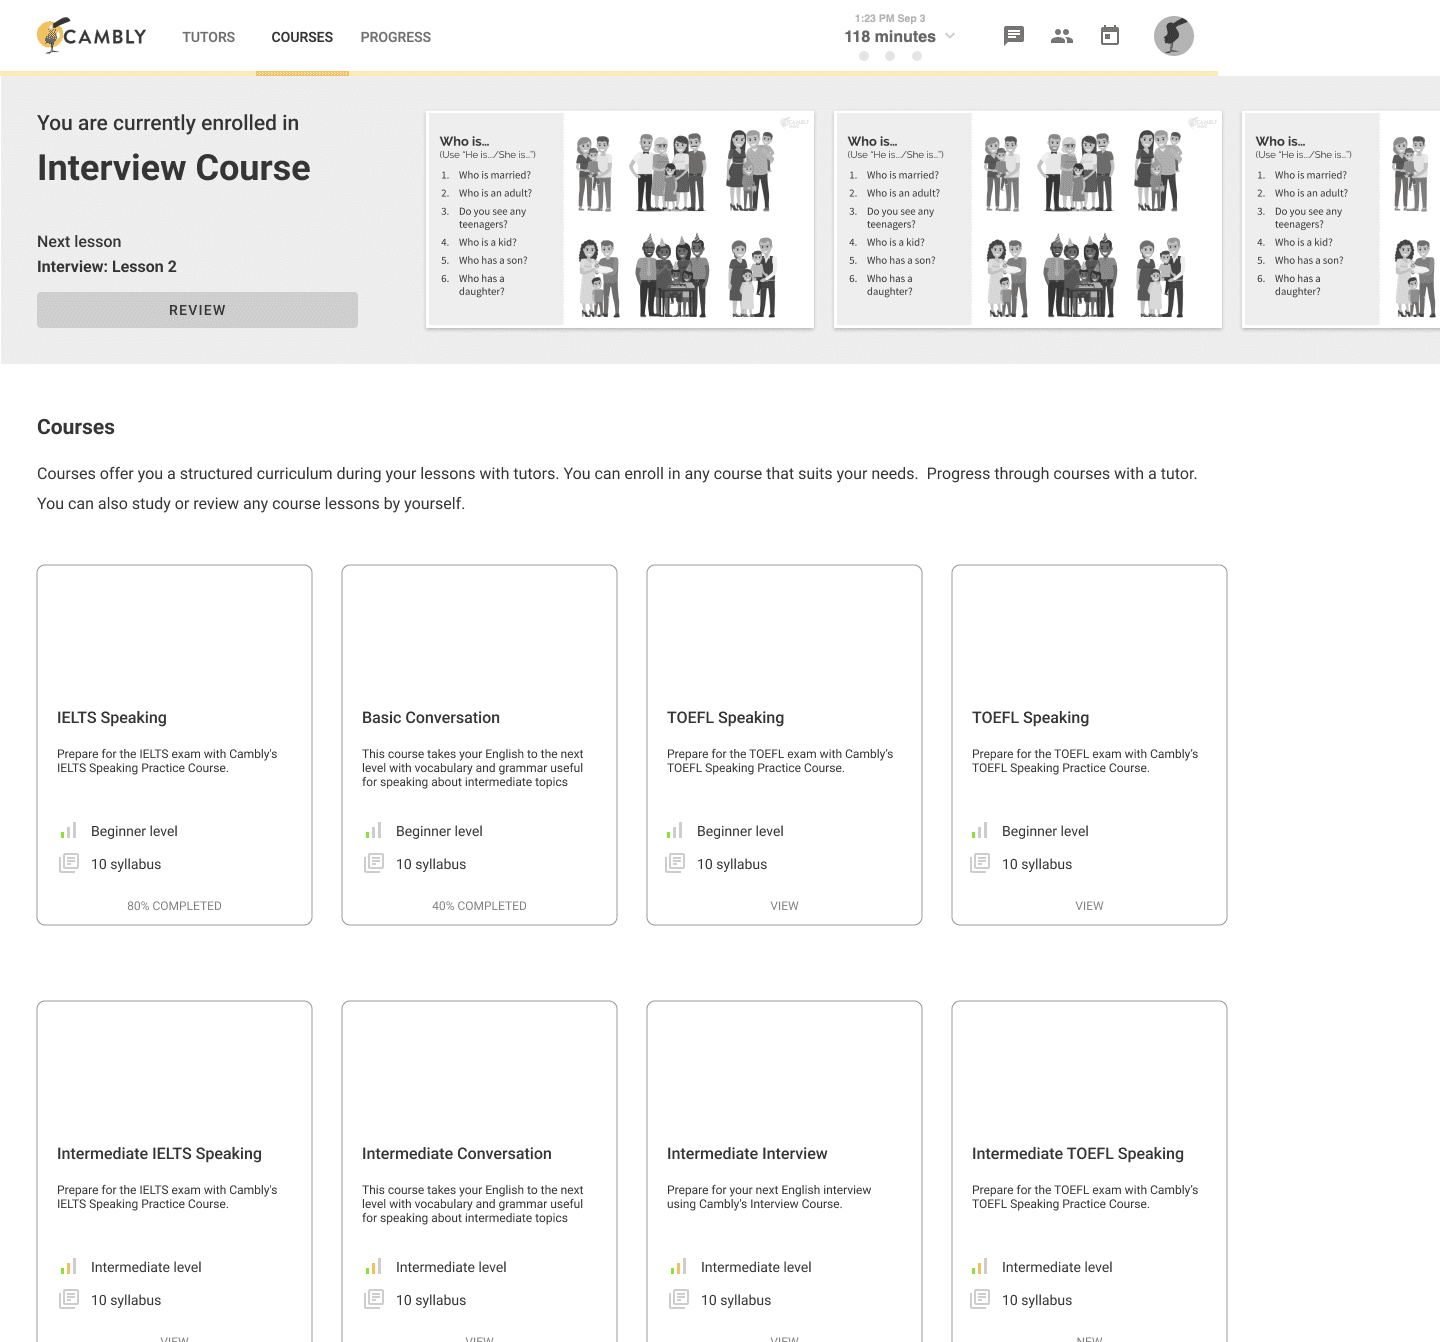Click syllabus icon on Intermediate Conversation card
Image resolution: width=1440 pixels, height=1342 pixels.
pos(374,1299)
